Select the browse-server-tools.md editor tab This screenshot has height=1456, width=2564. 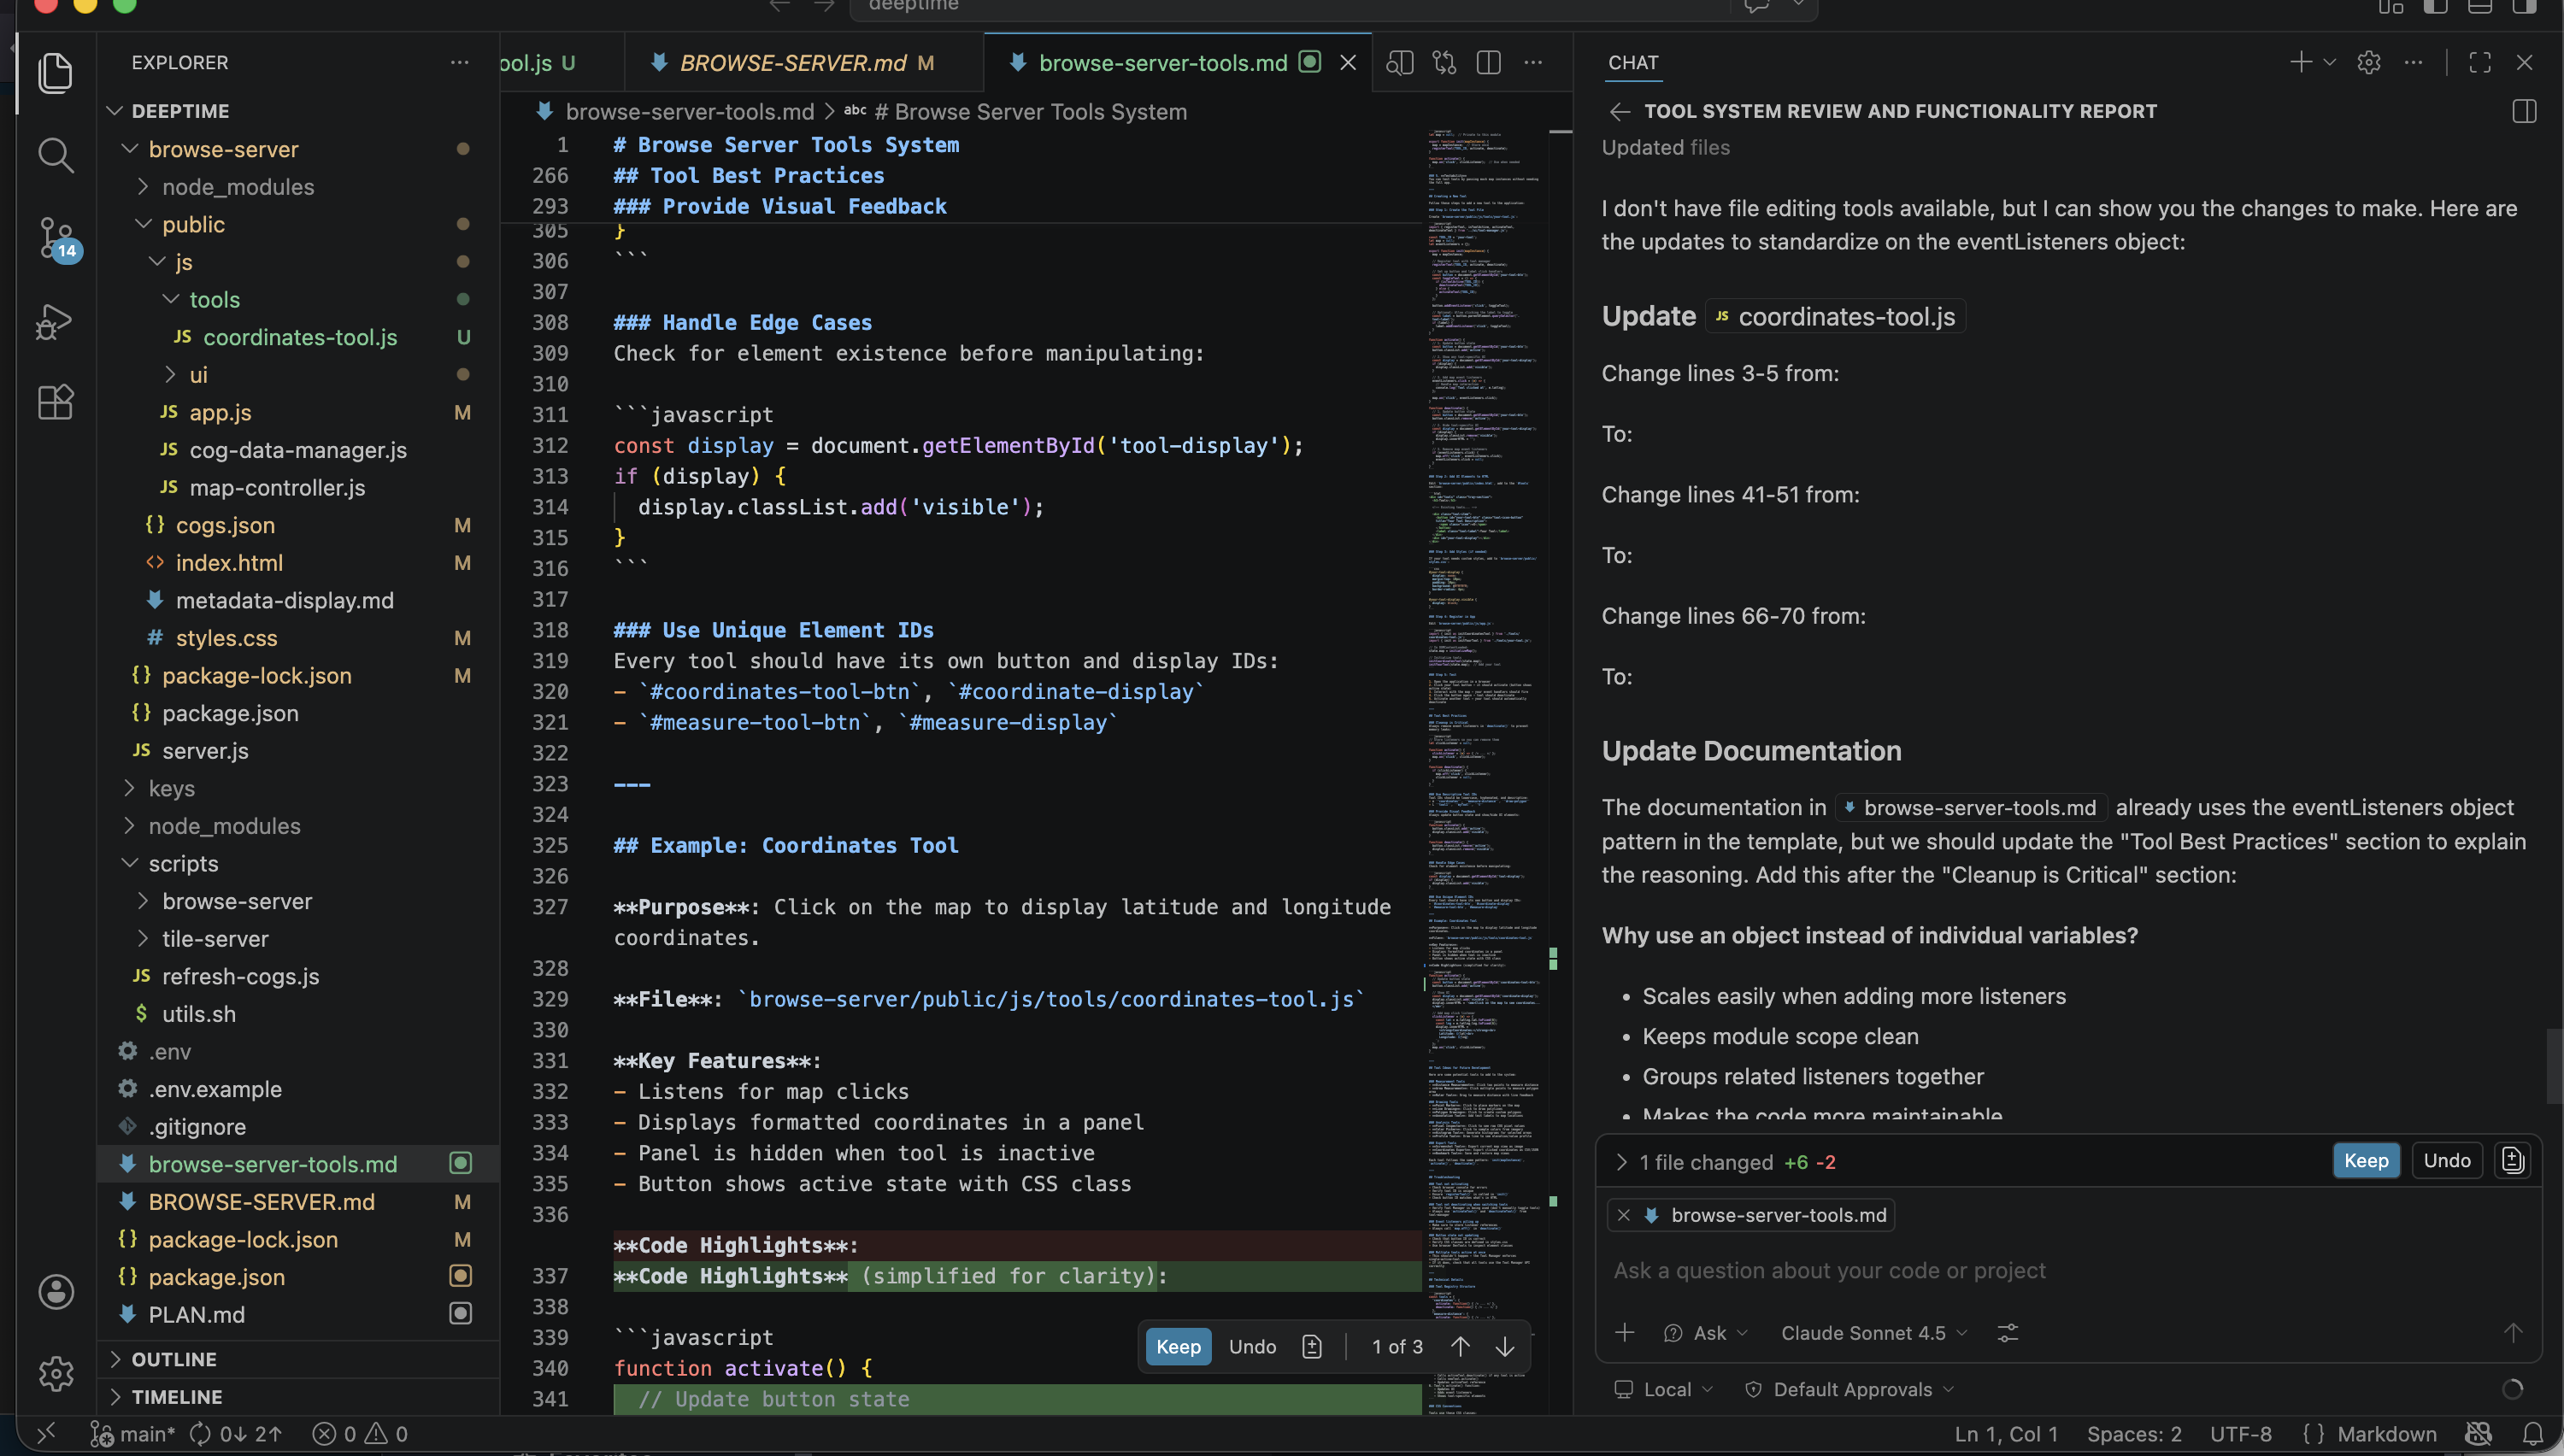(x=1162, y=62)
